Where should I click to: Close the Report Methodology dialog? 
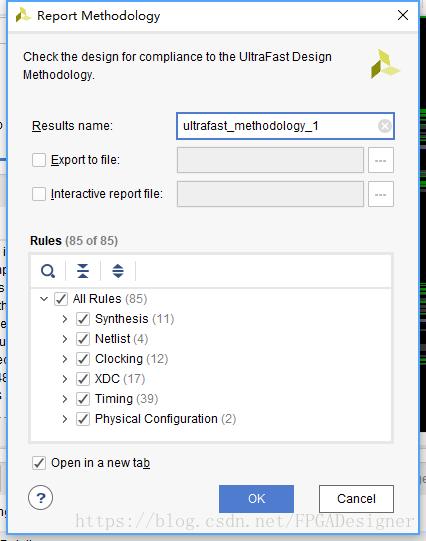(403, 15)
